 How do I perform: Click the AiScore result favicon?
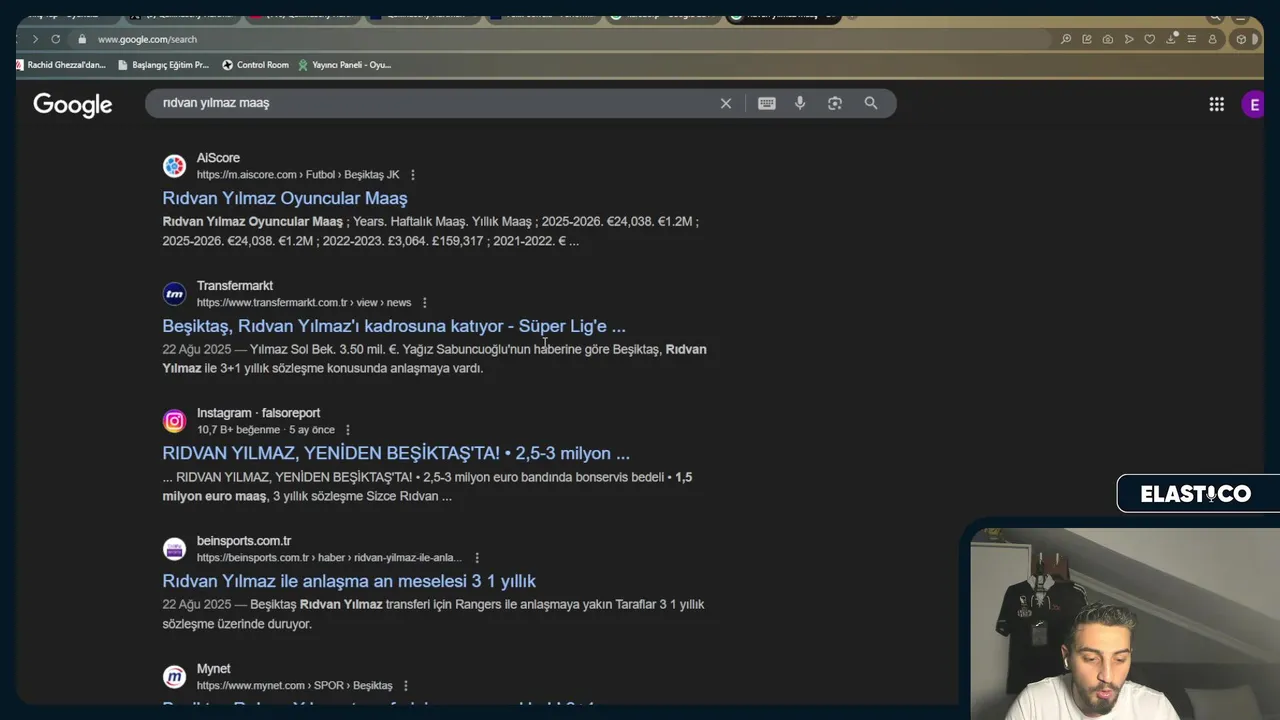click(x=175, y=166)
